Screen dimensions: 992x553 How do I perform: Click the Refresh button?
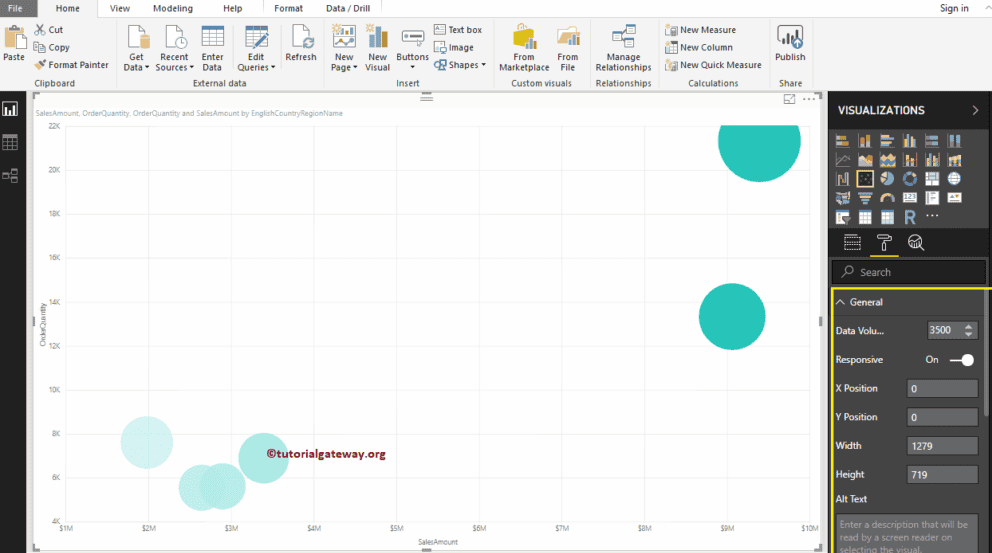pos(301,44)
